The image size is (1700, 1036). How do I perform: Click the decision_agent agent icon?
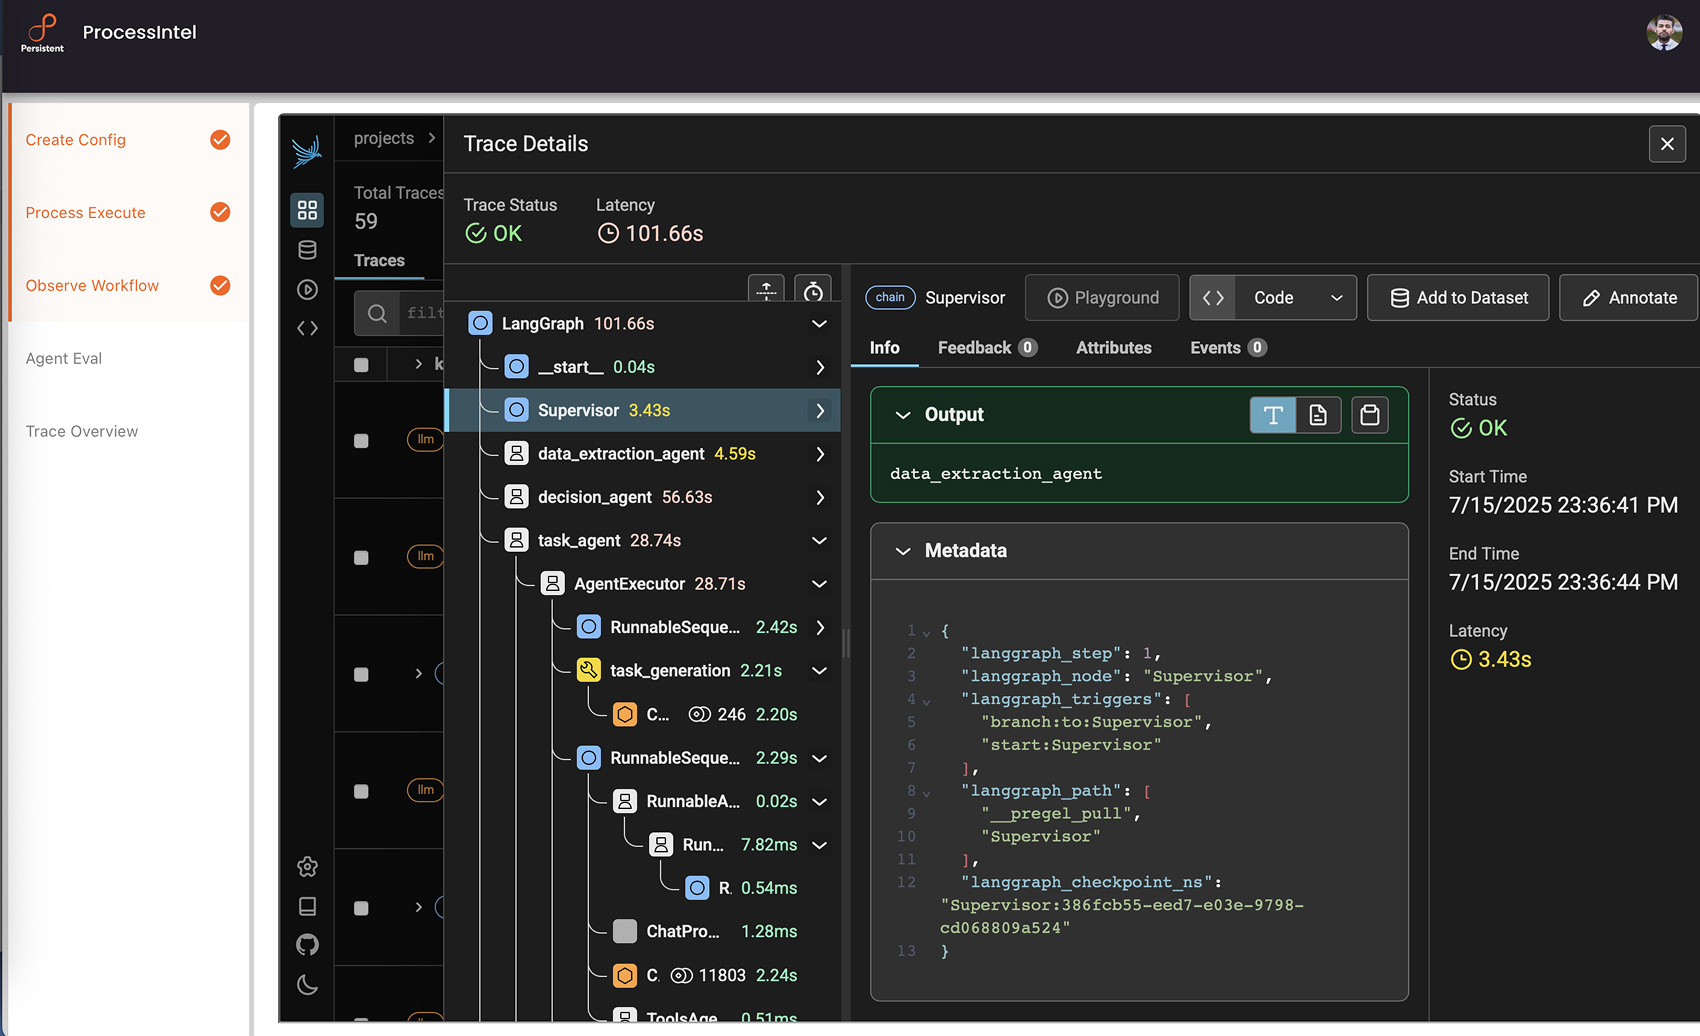point(516,497)
